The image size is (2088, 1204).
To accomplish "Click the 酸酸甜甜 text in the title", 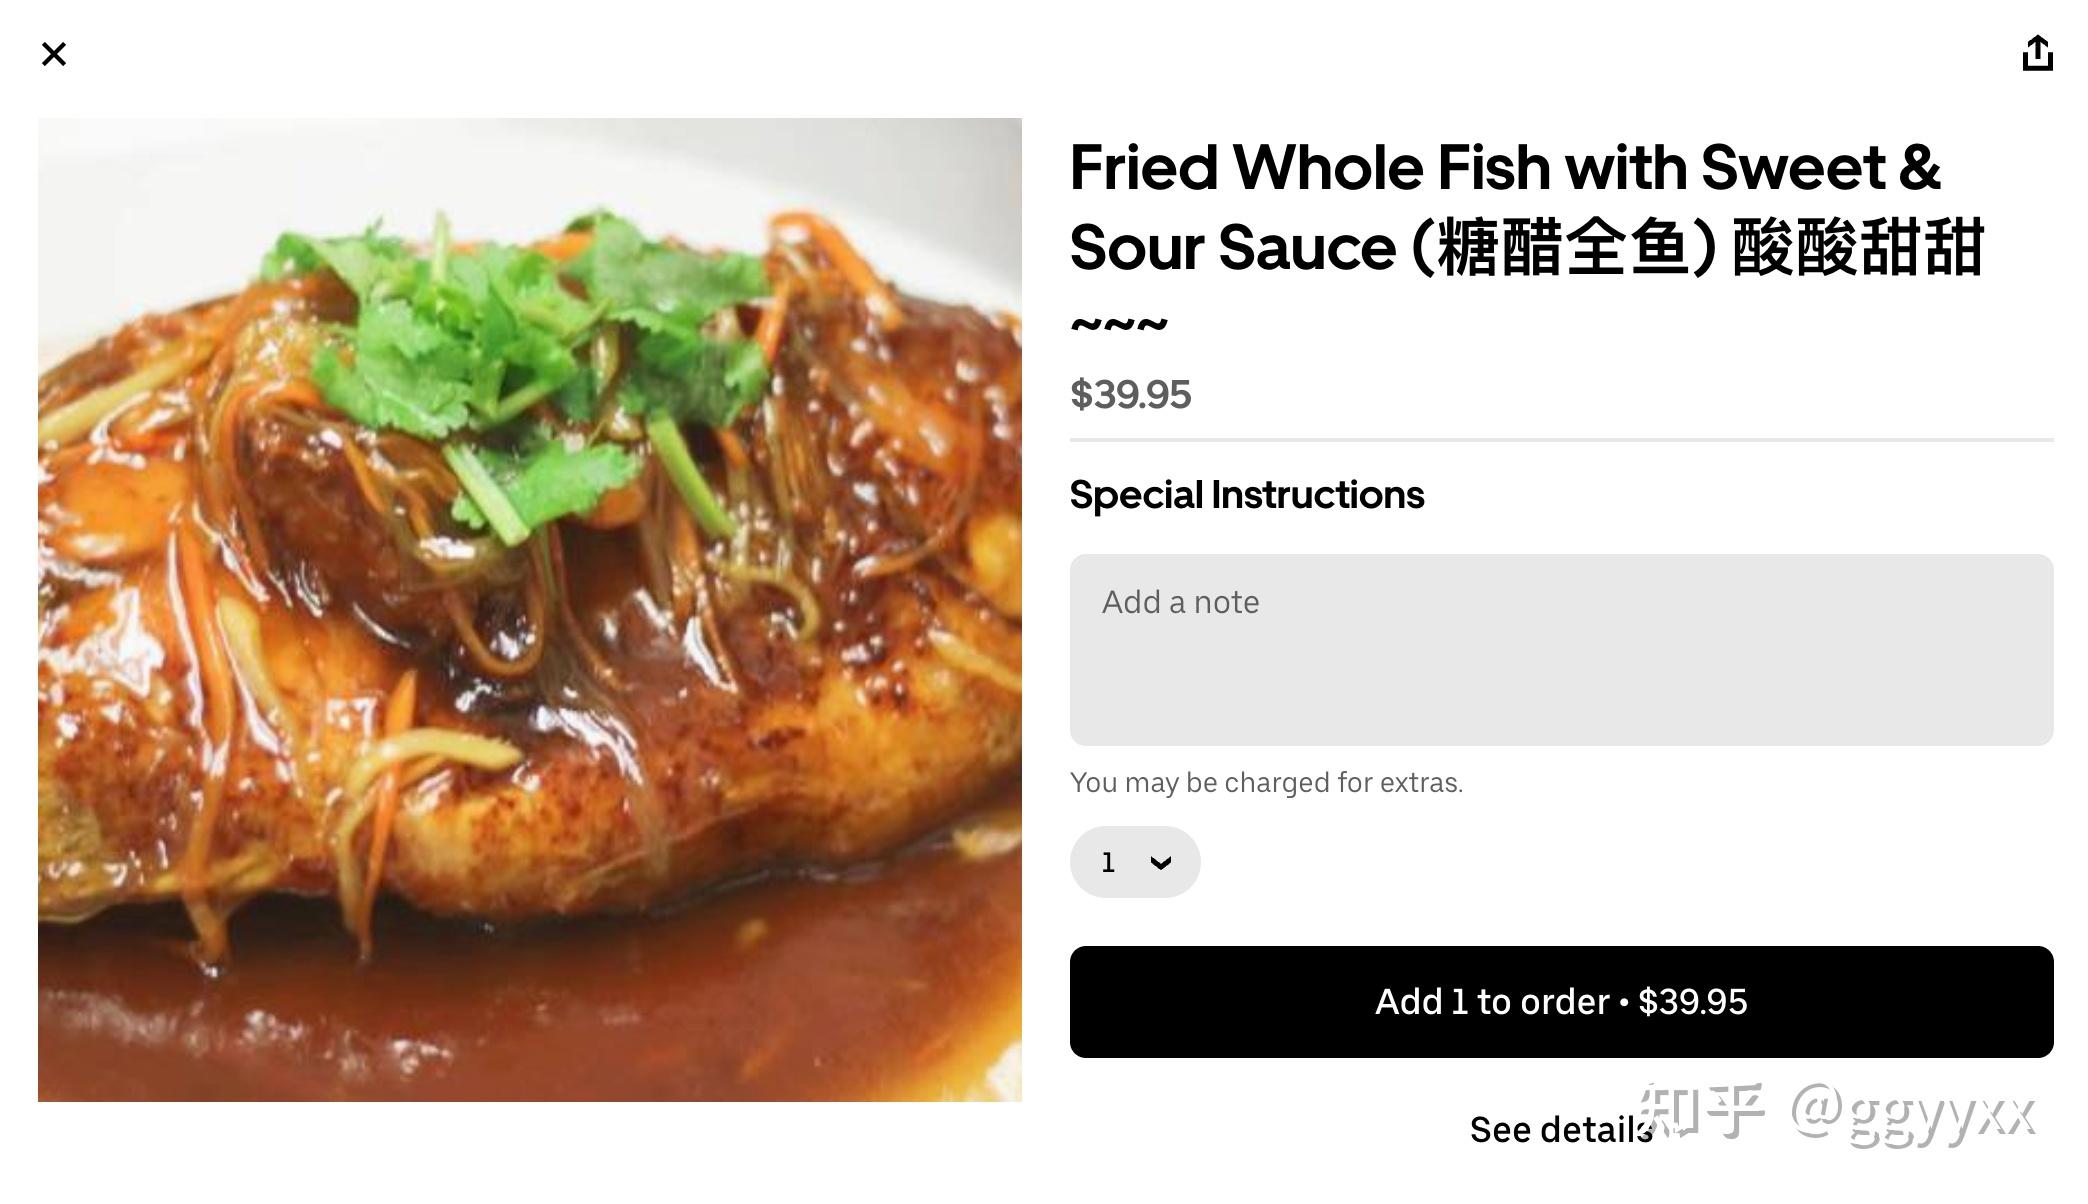I will (x=1858, y=248).
